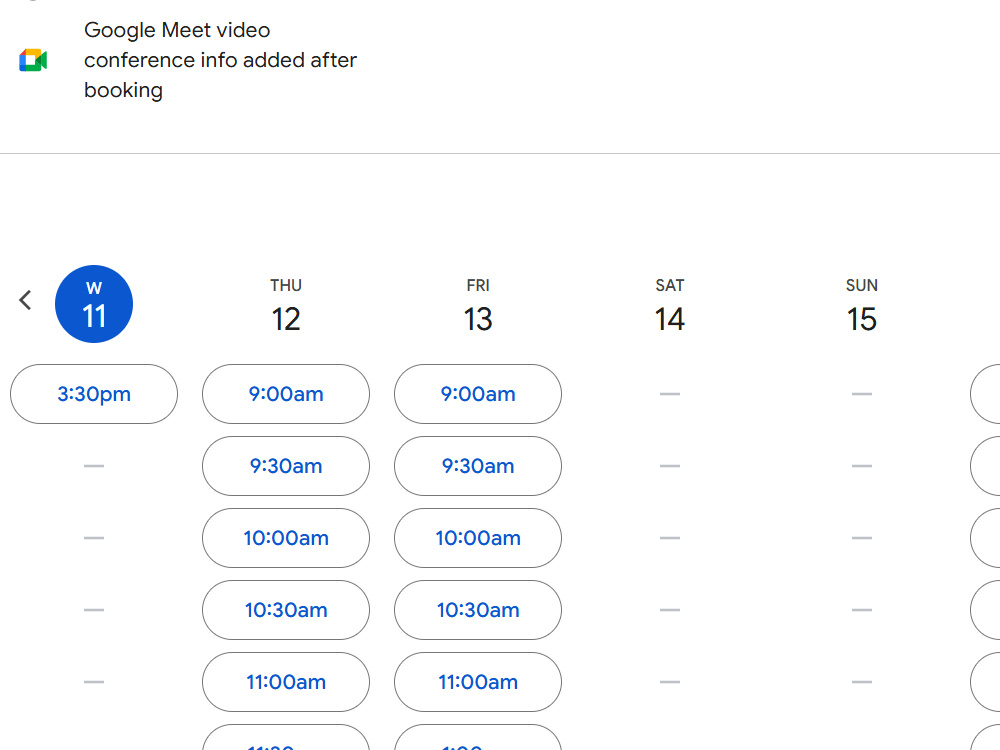Book Friday 9:00am appointment slot

coord(478,394)
